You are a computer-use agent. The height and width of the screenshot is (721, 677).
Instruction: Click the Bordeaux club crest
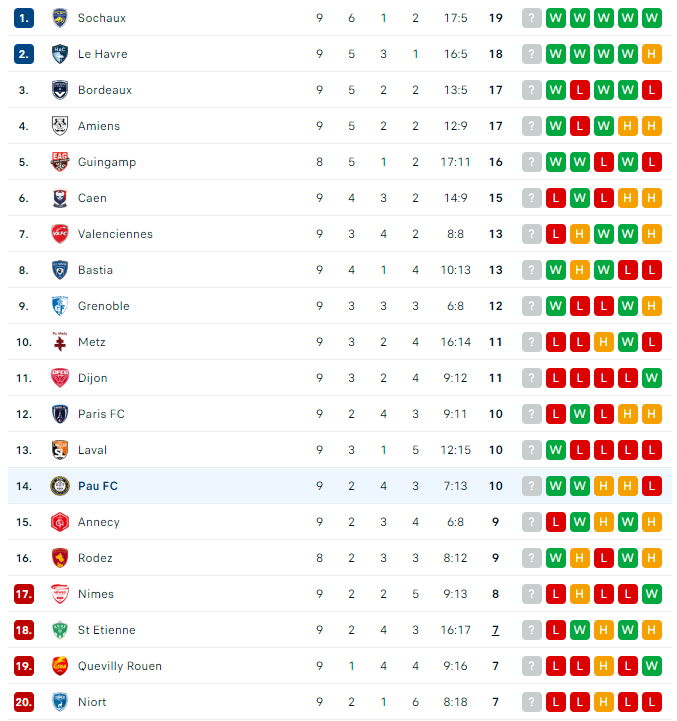pos(60,90)
